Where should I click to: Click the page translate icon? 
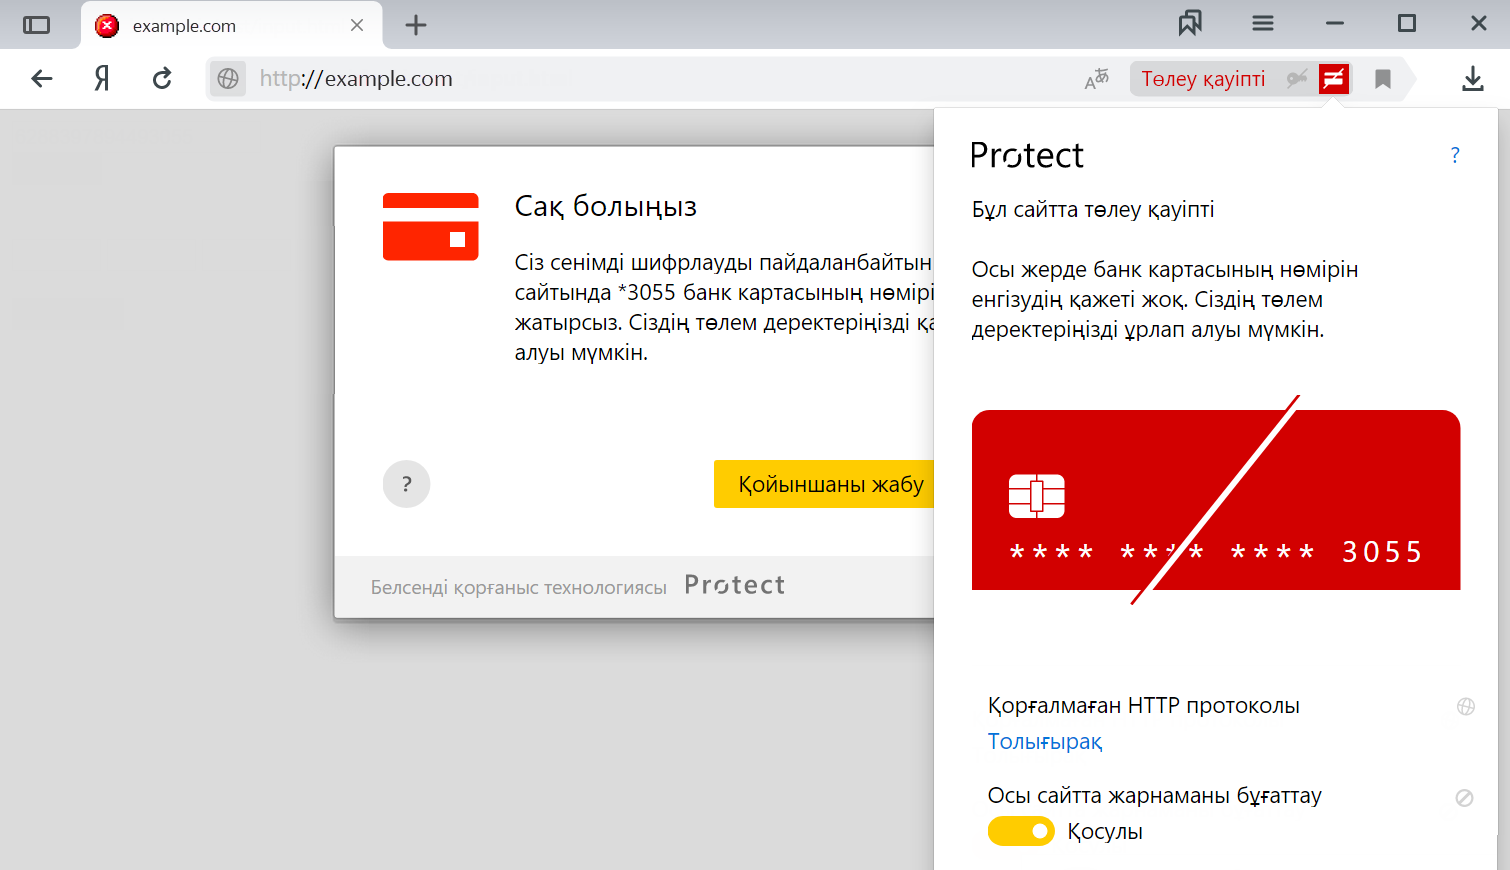[x=1097, y=79]
